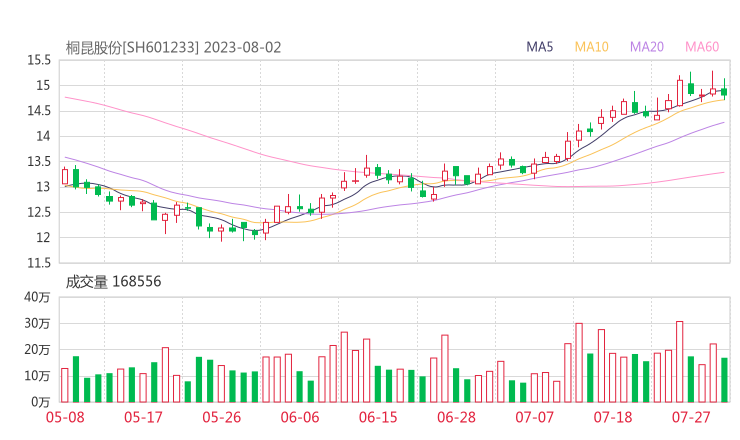This screenshot has width=740, height=440.
Task: Click the 0万 volume axis label
Action: pos(41,402)
